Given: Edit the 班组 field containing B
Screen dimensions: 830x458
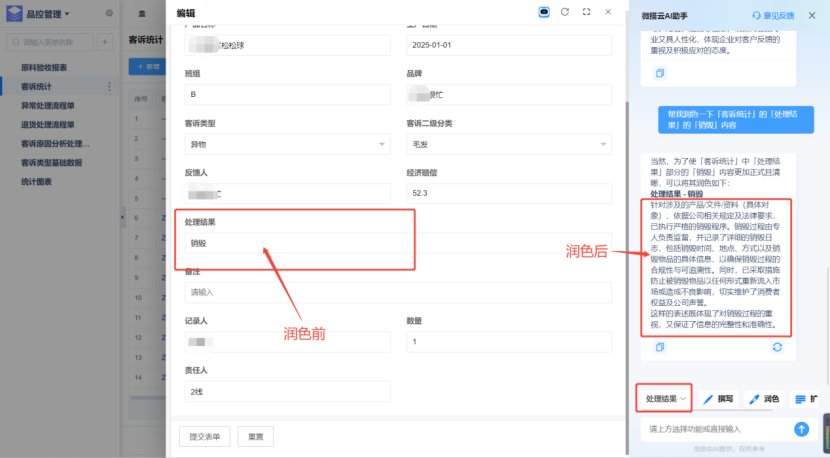Looking at the screenshot, I should [287, 94].
